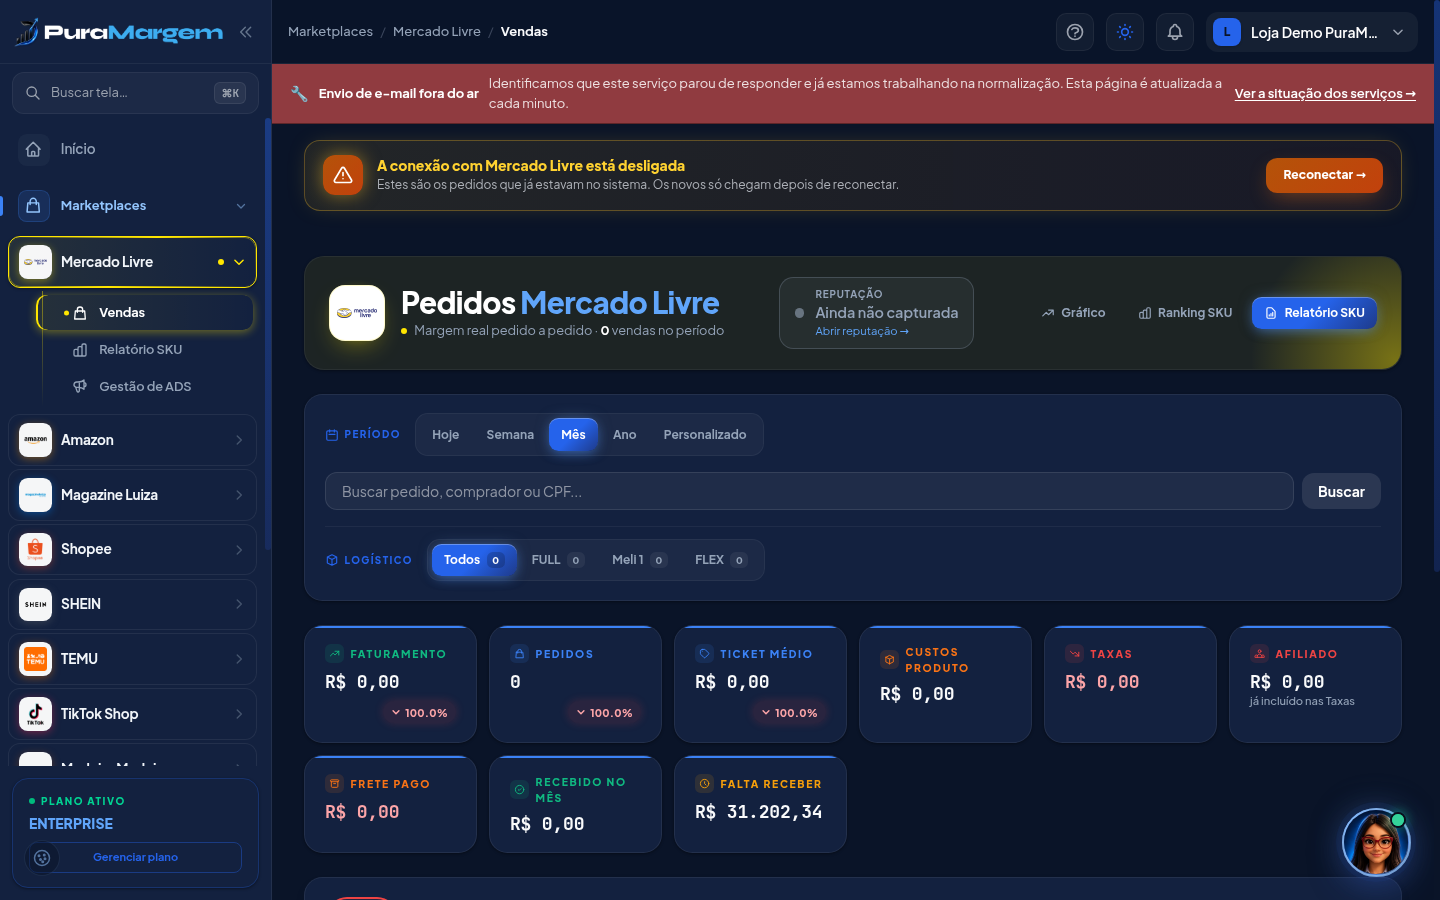Open the Loja Demo account dropdown

pyautogui.click(x=1312, y=32)
